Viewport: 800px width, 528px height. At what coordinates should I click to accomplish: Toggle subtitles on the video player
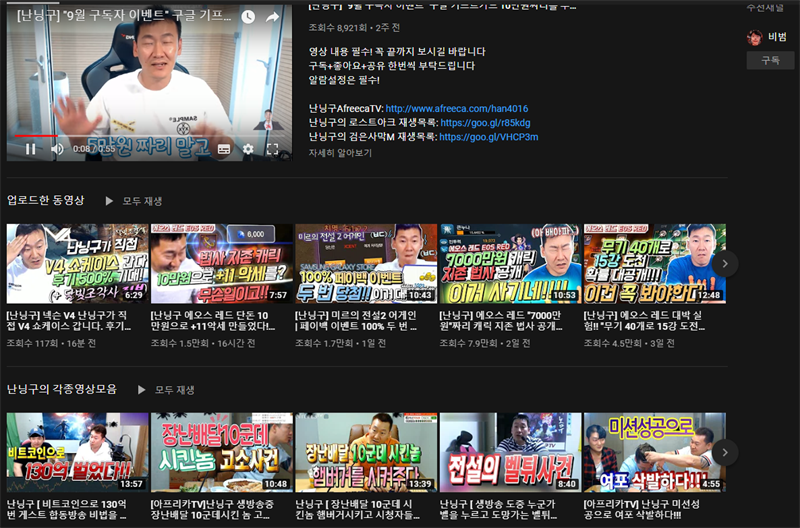tap(223, 149)
